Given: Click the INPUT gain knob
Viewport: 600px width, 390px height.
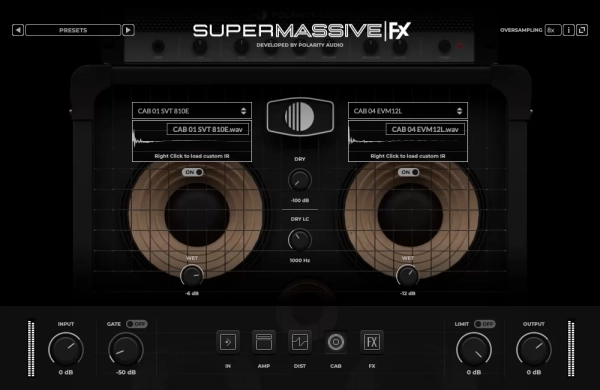Looking at the screenshot, I should click(x=66, y=349).
